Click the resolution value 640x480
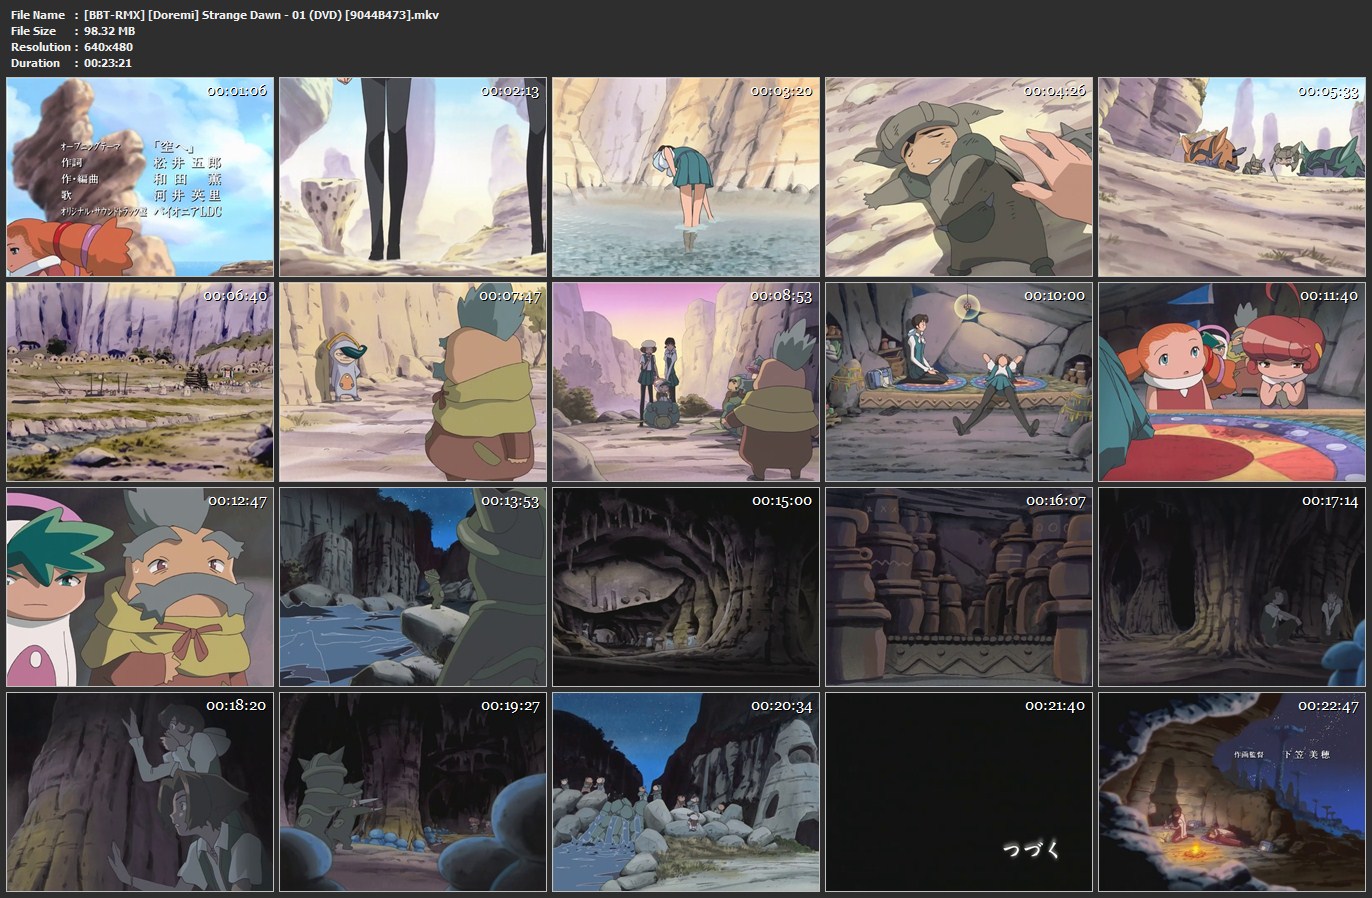The width and height of the screenshot is (1372, 898). tap(109, 47)
